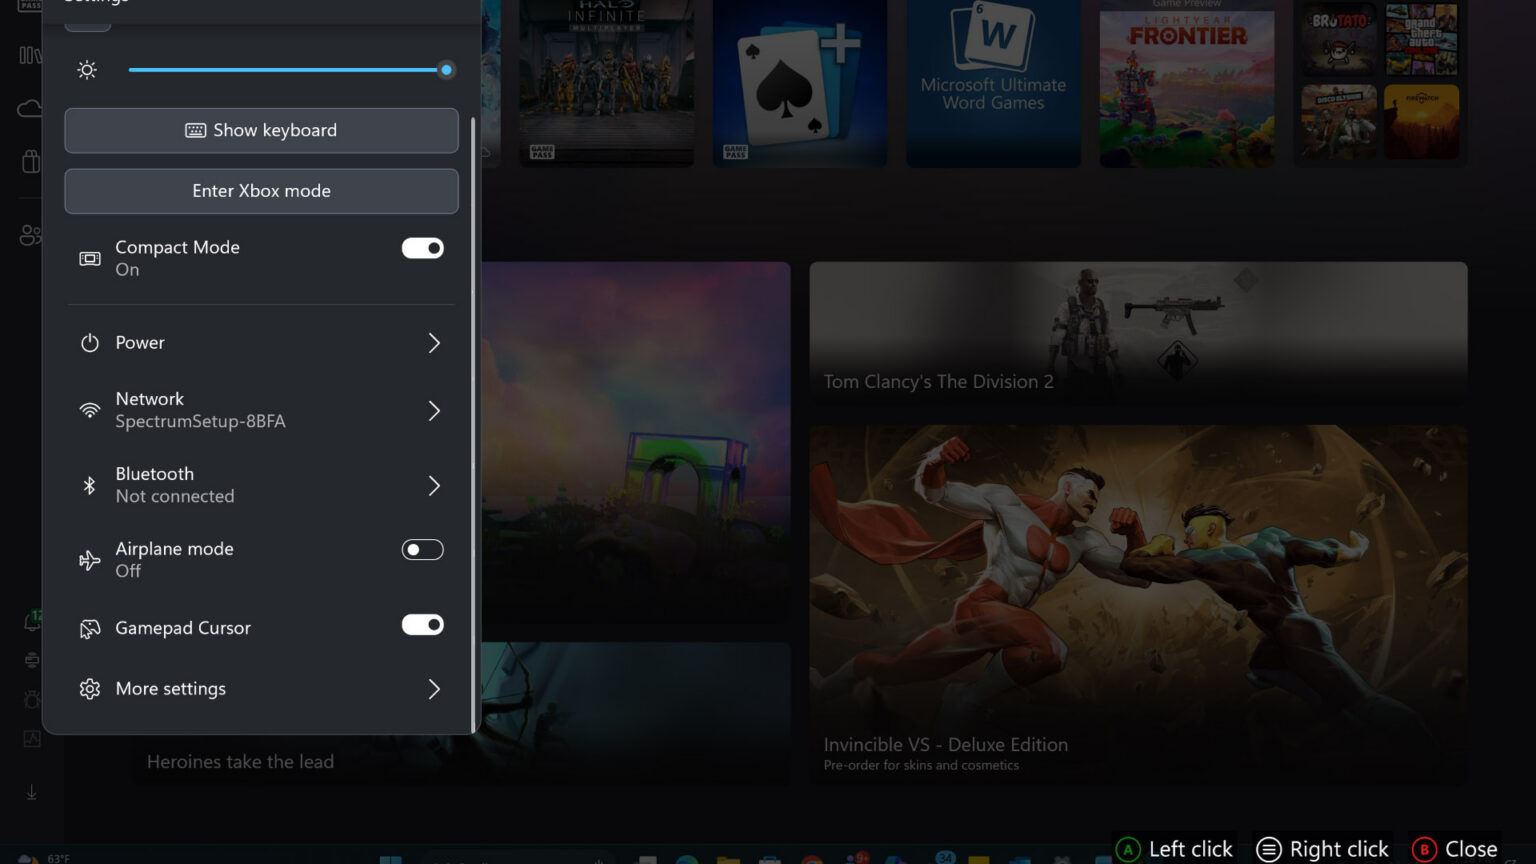
Task: Click the brightness sun icon
Action: point(87,70)
